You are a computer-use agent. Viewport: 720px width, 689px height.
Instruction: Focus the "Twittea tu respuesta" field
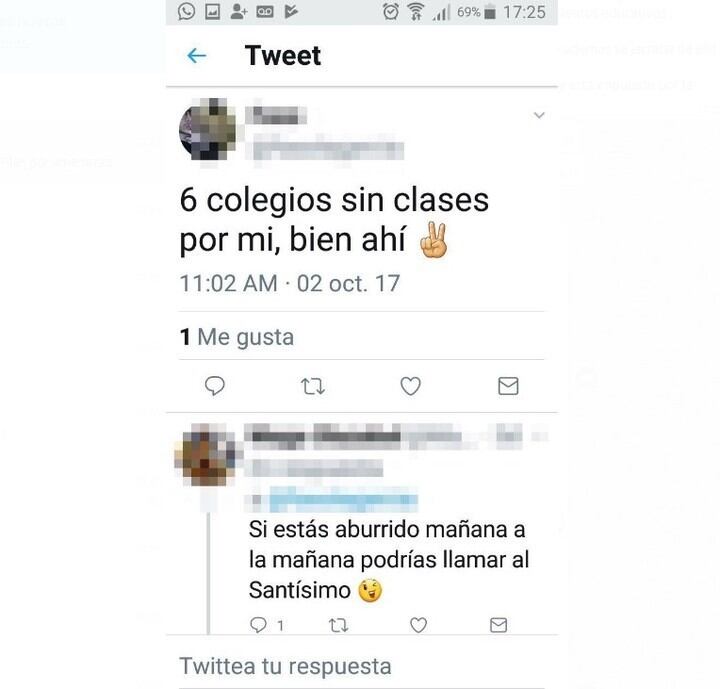click(x=362, y=666)
